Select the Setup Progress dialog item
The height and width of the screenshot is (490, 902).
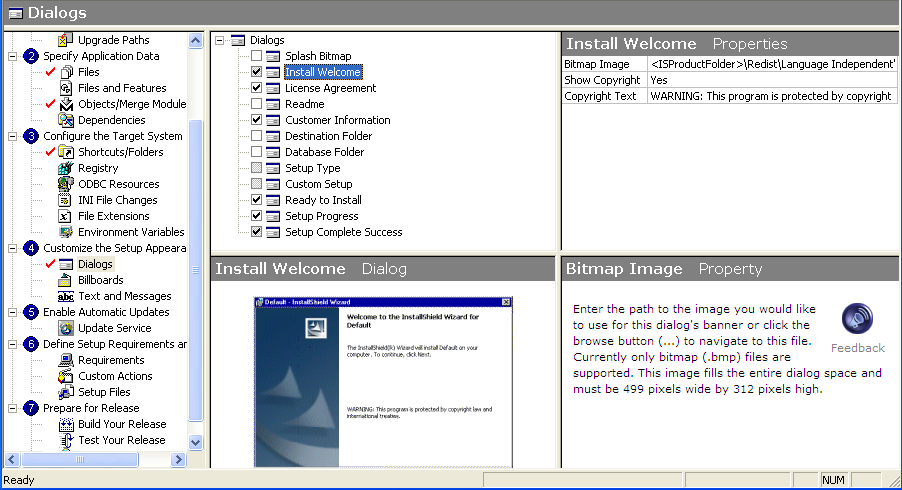tap(322, 216)
